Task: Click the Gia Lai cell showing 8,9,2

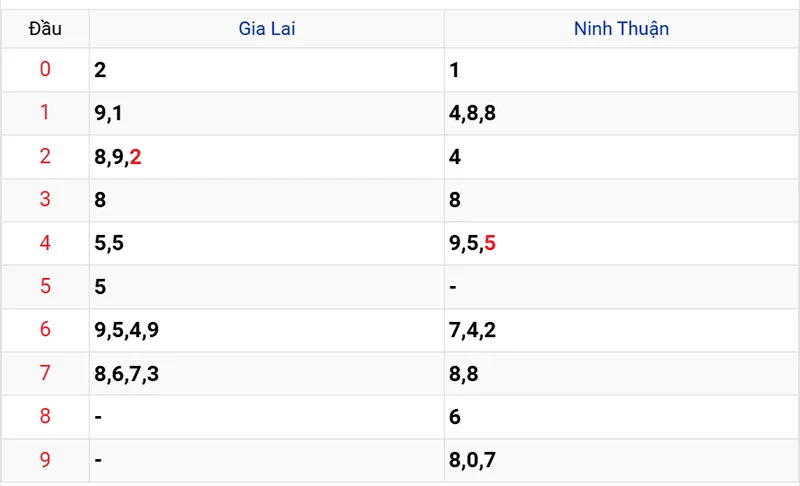Action: pos(267,157)
